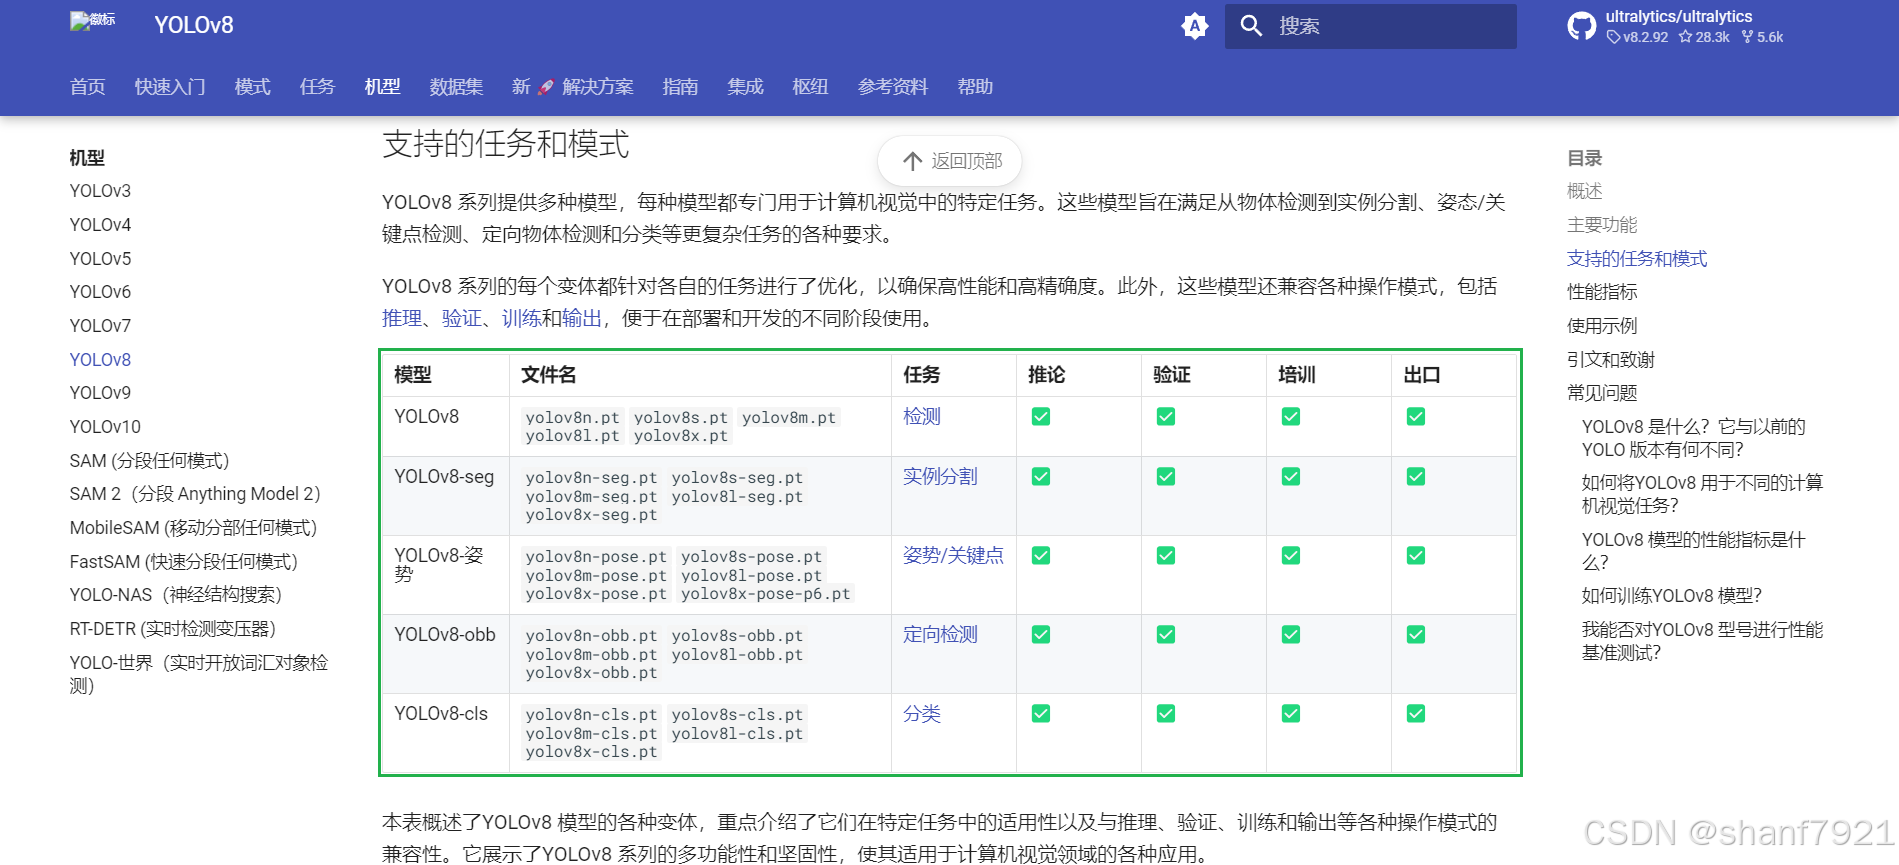Jump to 支持的任务和模式 in contents
This screenshot has height=865, width=1899.
pos(1637,259)
